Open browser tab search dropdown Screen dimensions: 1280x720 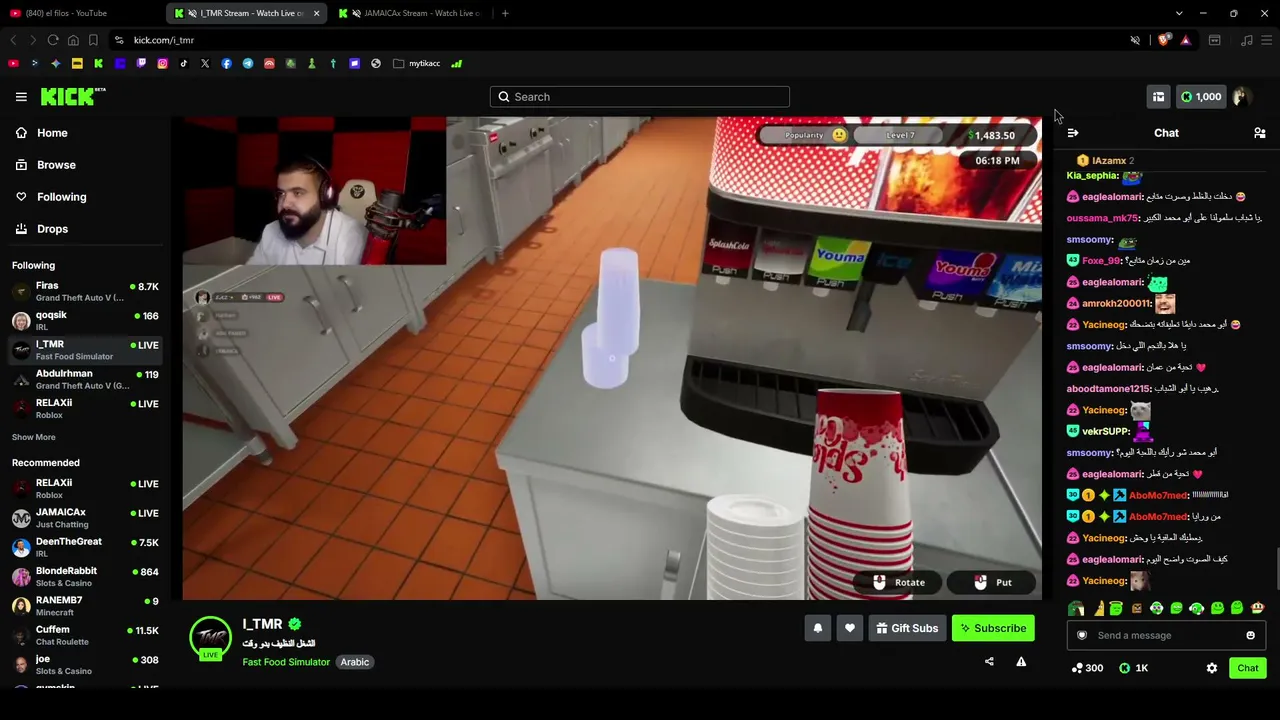1179,13
